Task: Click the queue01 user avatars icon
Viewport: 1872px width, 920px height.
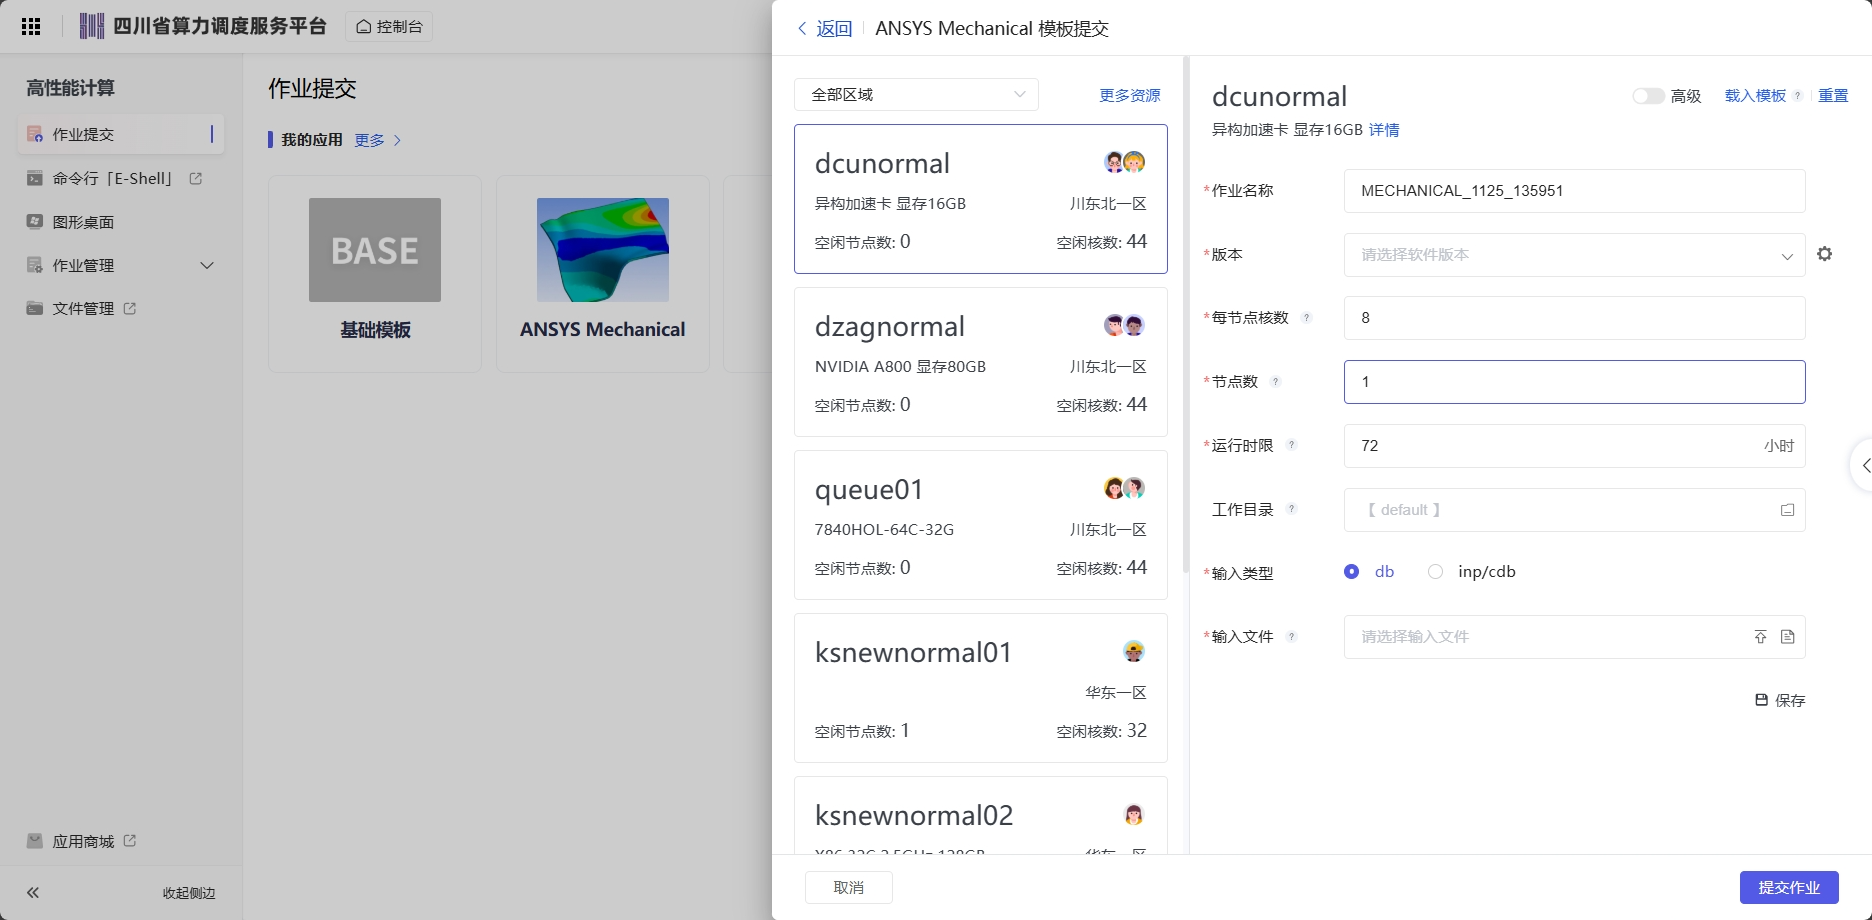Action: [1124, 488]
